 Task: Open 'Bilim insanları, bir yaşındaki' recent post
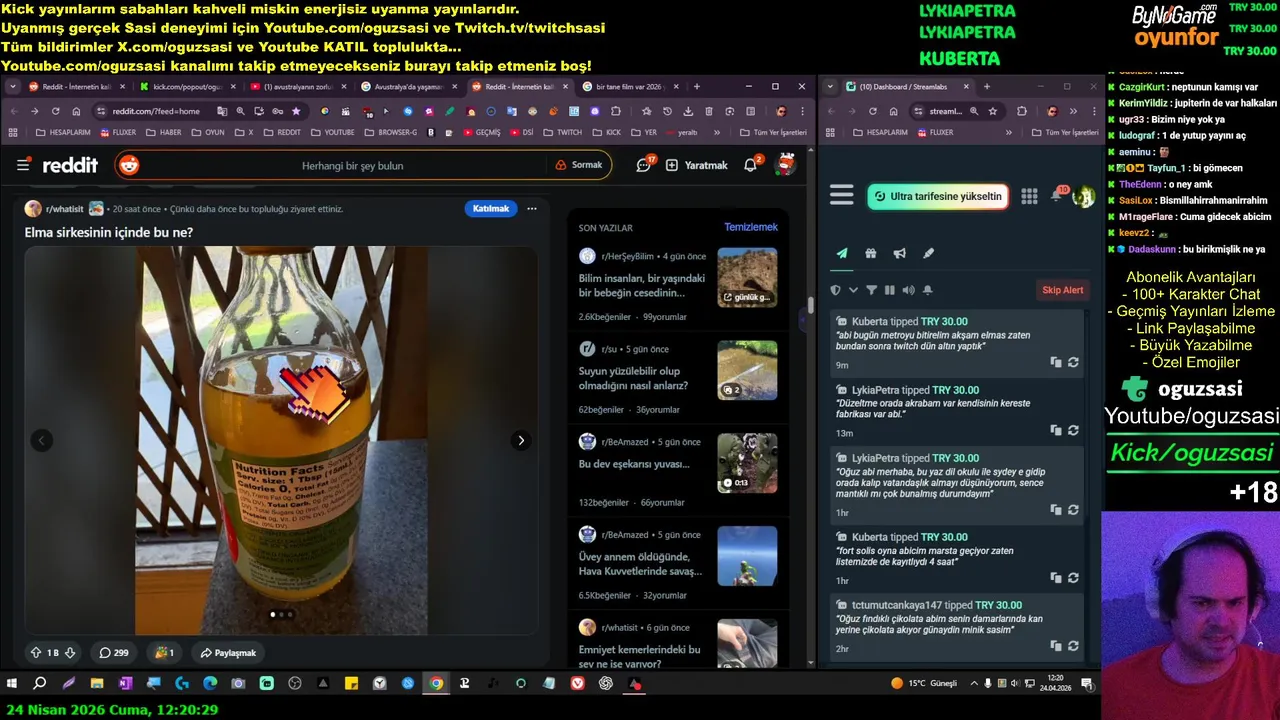[x=642, y=285]
